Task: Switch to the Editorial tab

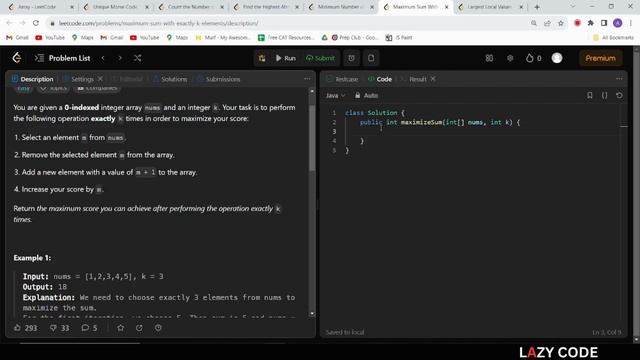Action: pos(127,79)
